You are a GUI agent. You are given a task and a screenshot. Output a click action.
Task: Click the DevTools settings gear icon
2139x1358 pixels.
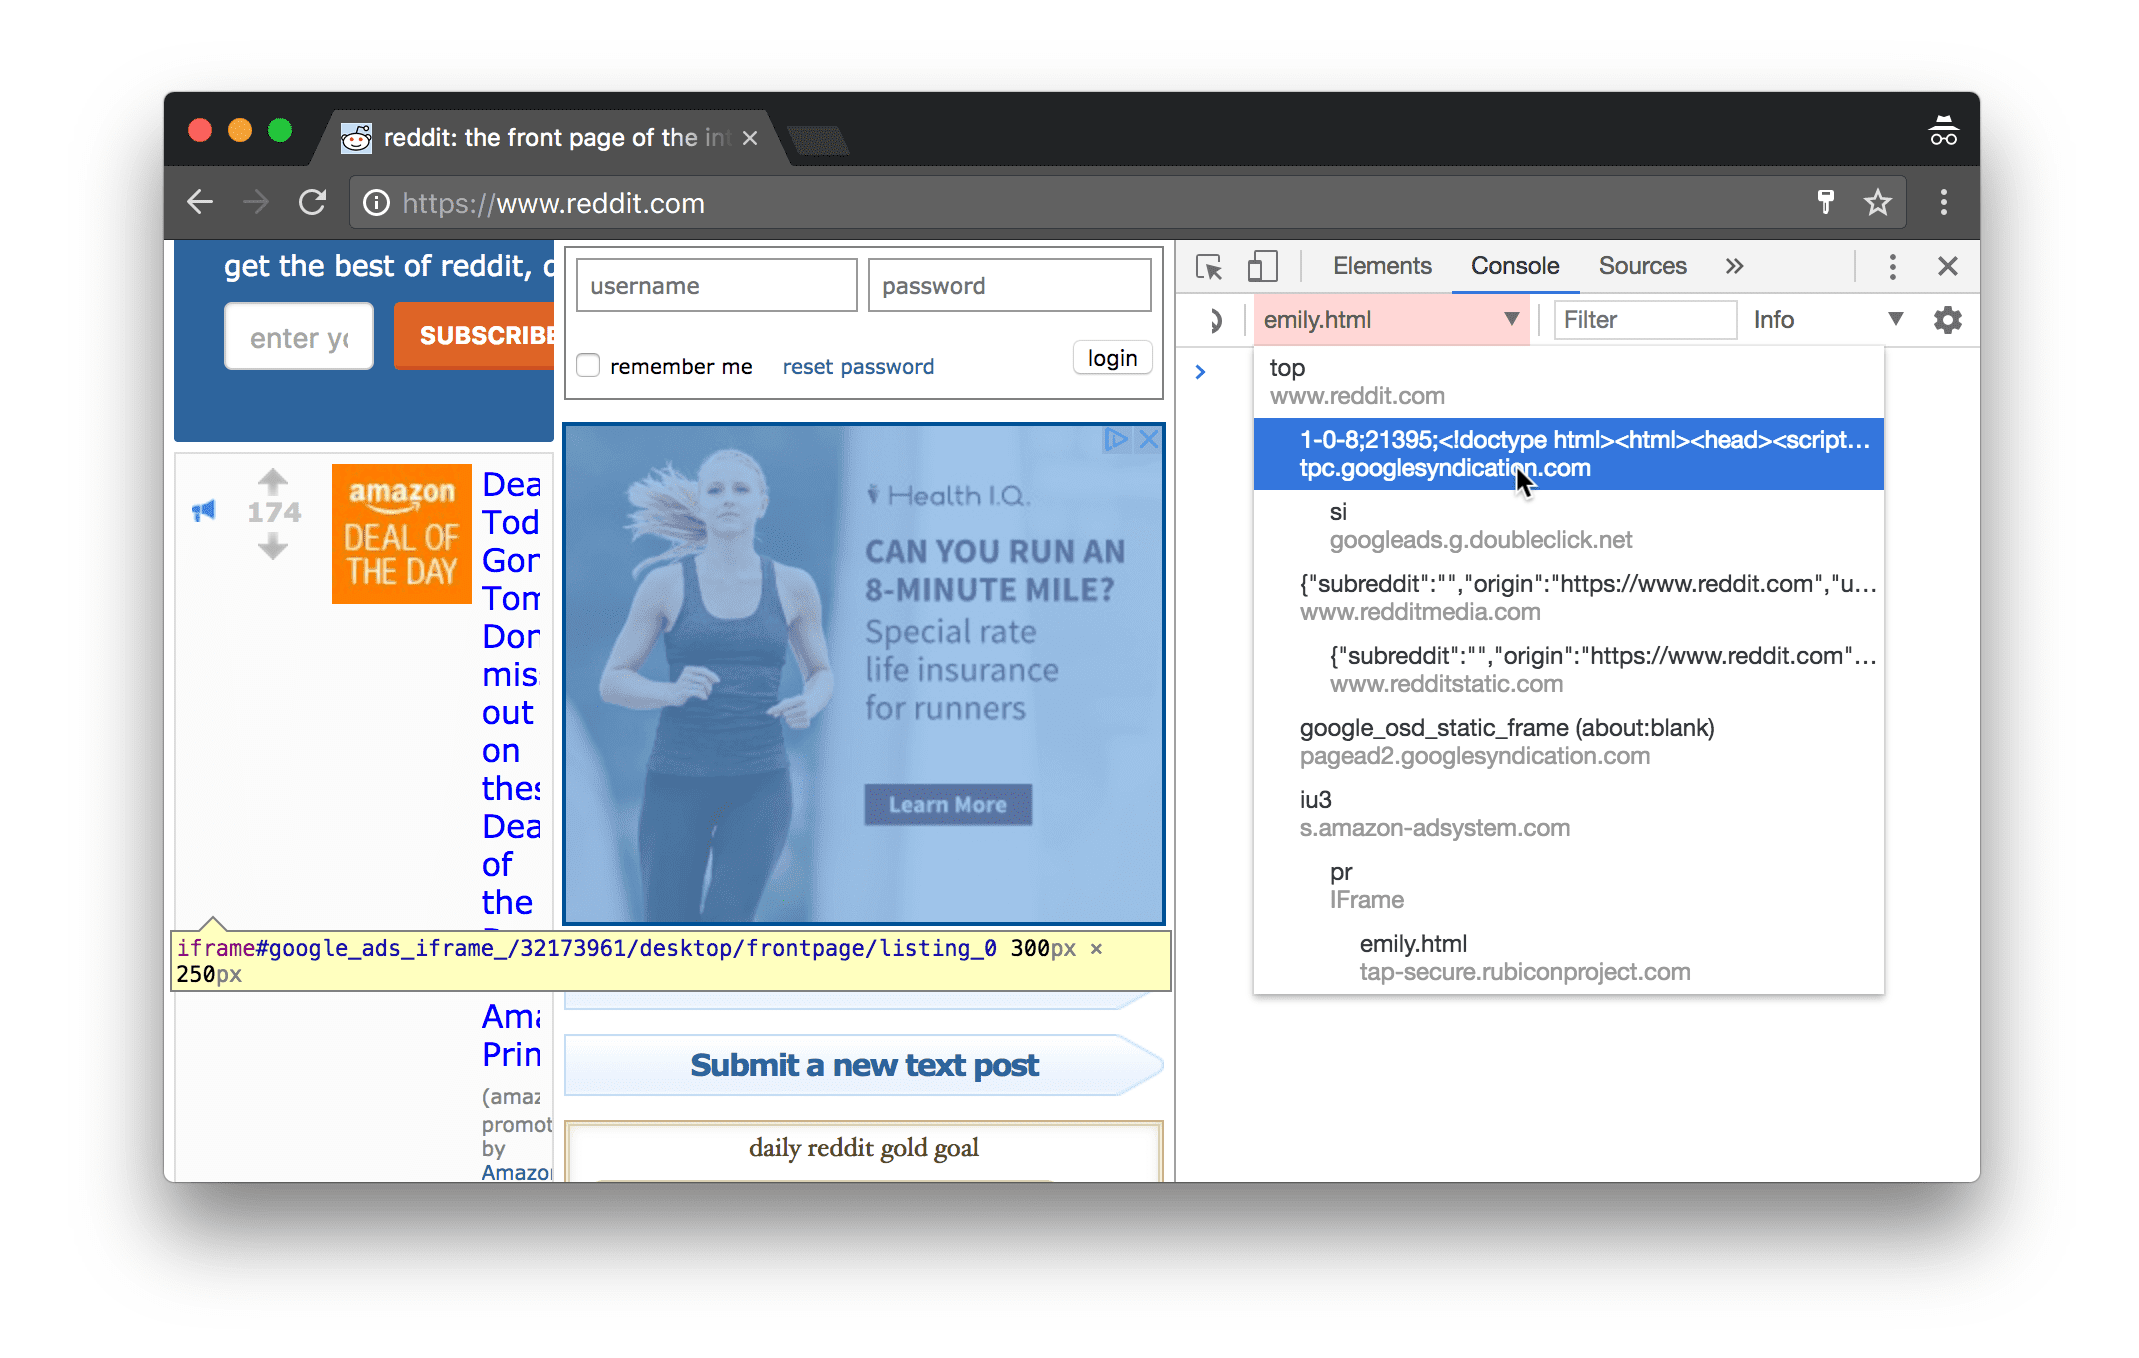pyautogui.click(x=1947, y=320)
